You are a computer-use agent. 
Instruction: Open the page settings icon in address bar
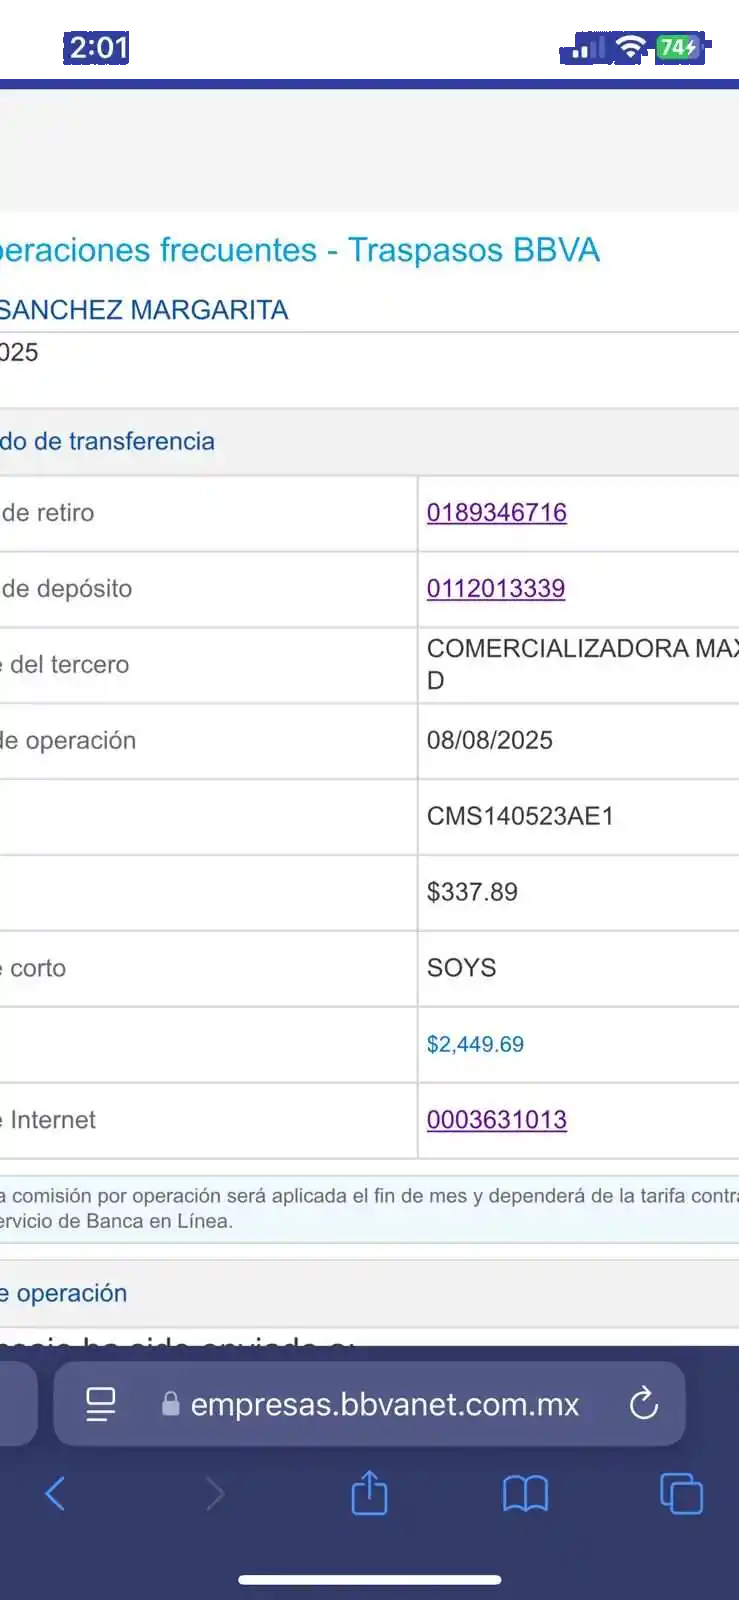[x=101, y=1404]
